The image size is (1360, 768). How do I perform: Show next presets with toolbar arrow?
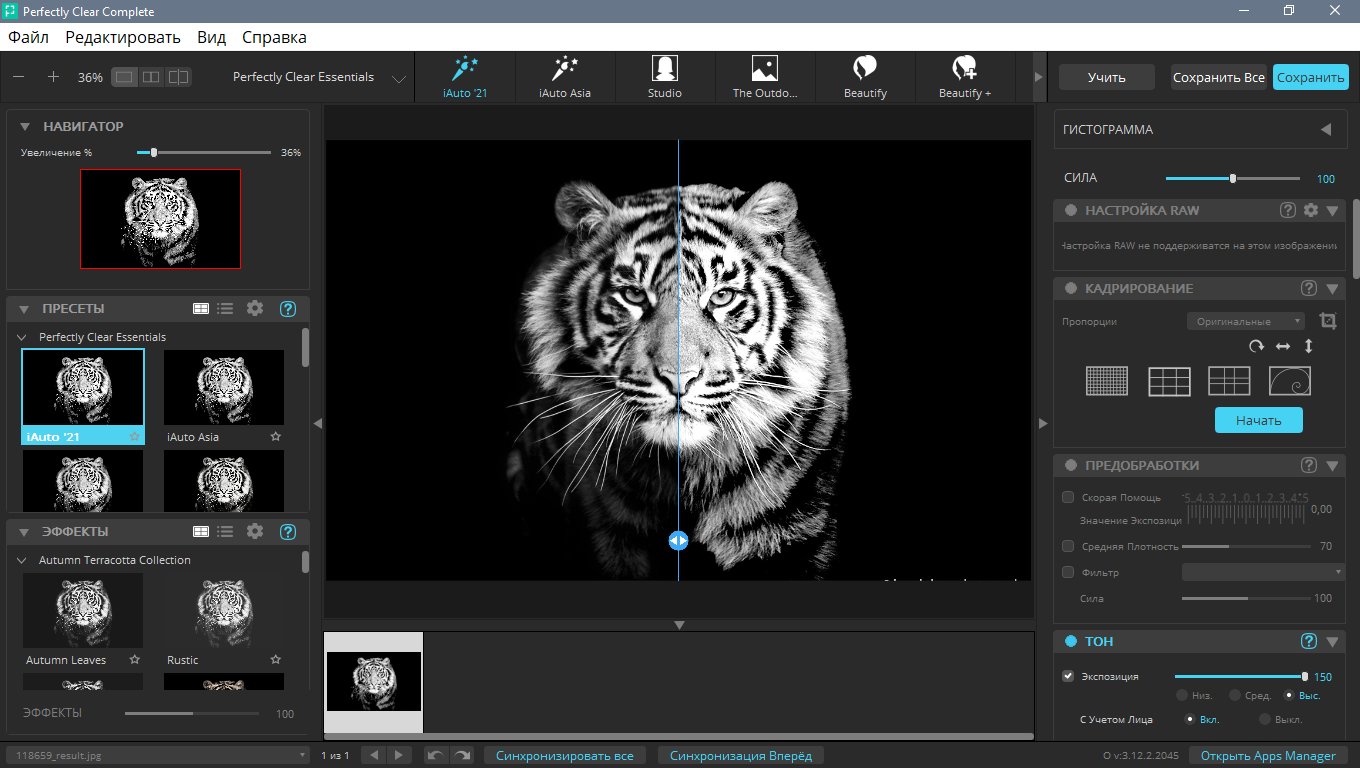[x=1038, y=77]
